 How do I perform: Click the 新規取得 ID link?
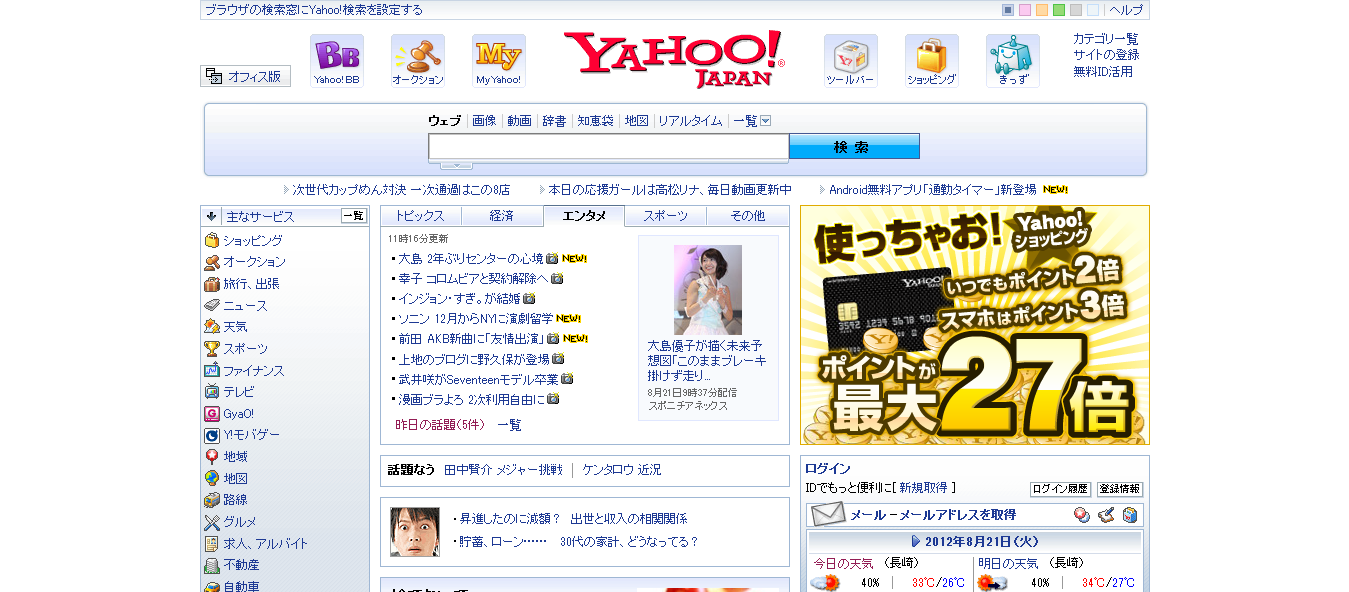tap(923, 488)
